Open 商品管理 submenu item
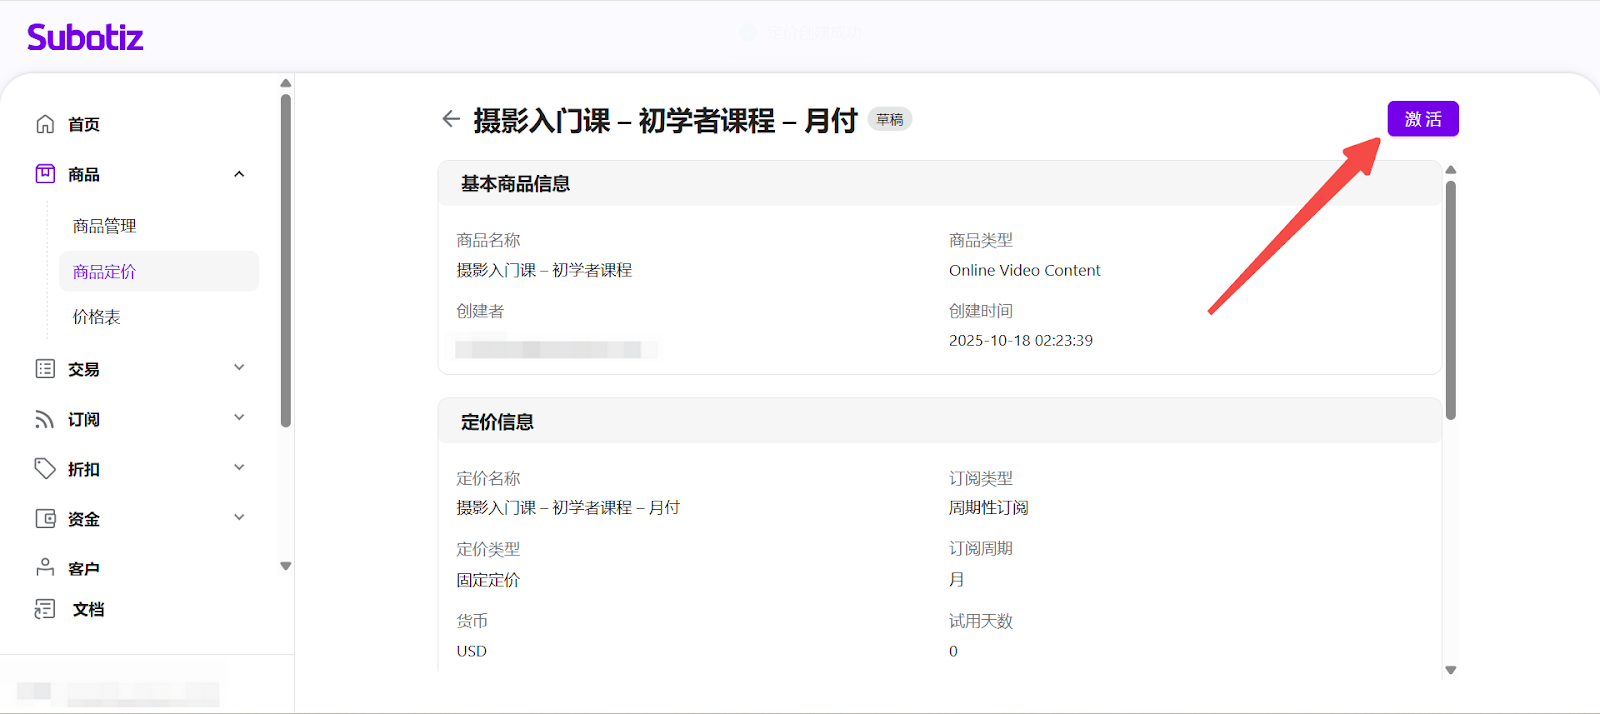This screenshot has height=714, width=1600. coord(105,226)
